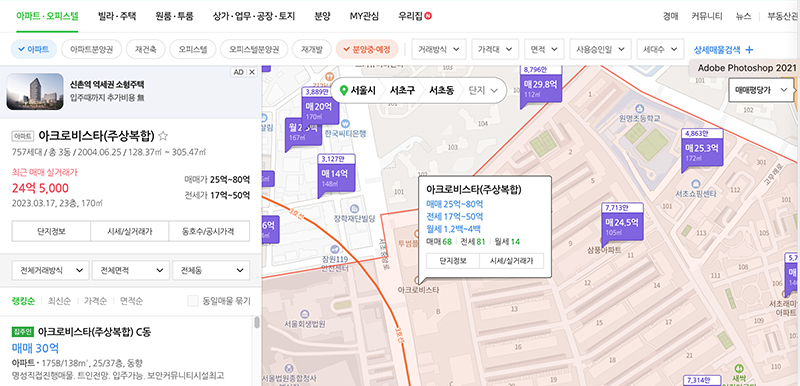
Task: Enable the 오피스텔분양권 filter chip
Action: 254,49
